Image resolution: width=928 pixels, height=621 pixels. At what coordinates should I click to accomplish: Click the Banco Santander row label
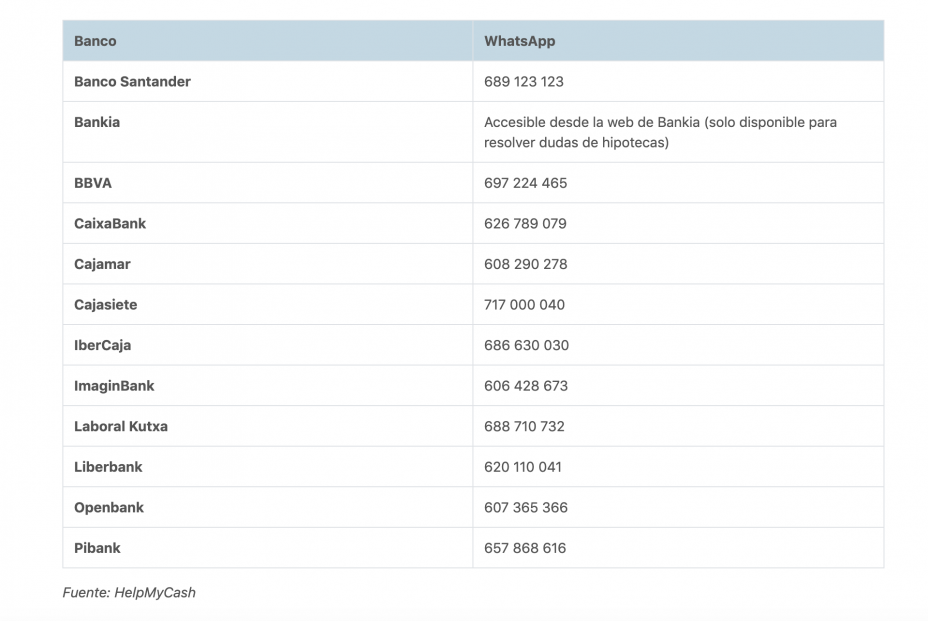131,81
